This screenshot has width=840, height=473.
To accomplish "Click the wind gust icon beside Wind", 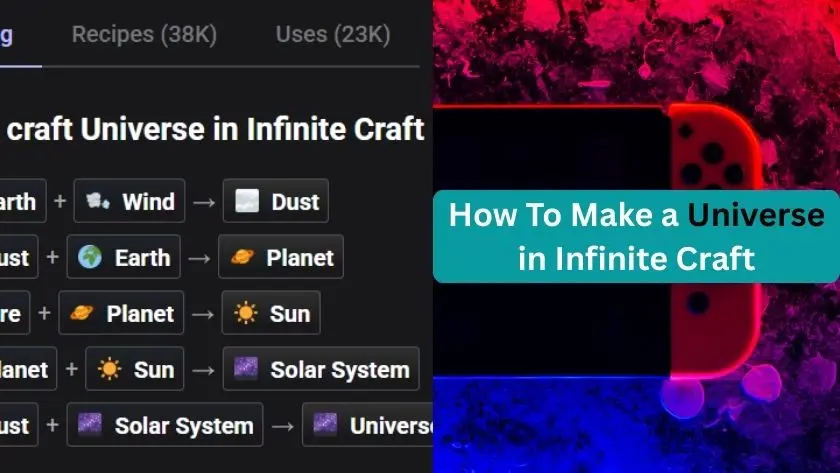I will tap(98, 201).
